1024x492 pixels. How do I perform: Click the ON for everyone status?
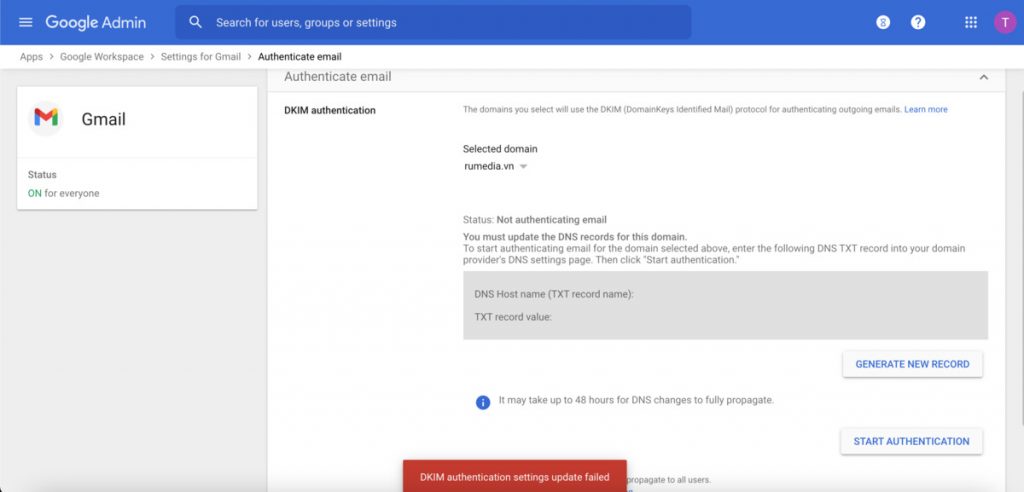click(x=63, y=193)
